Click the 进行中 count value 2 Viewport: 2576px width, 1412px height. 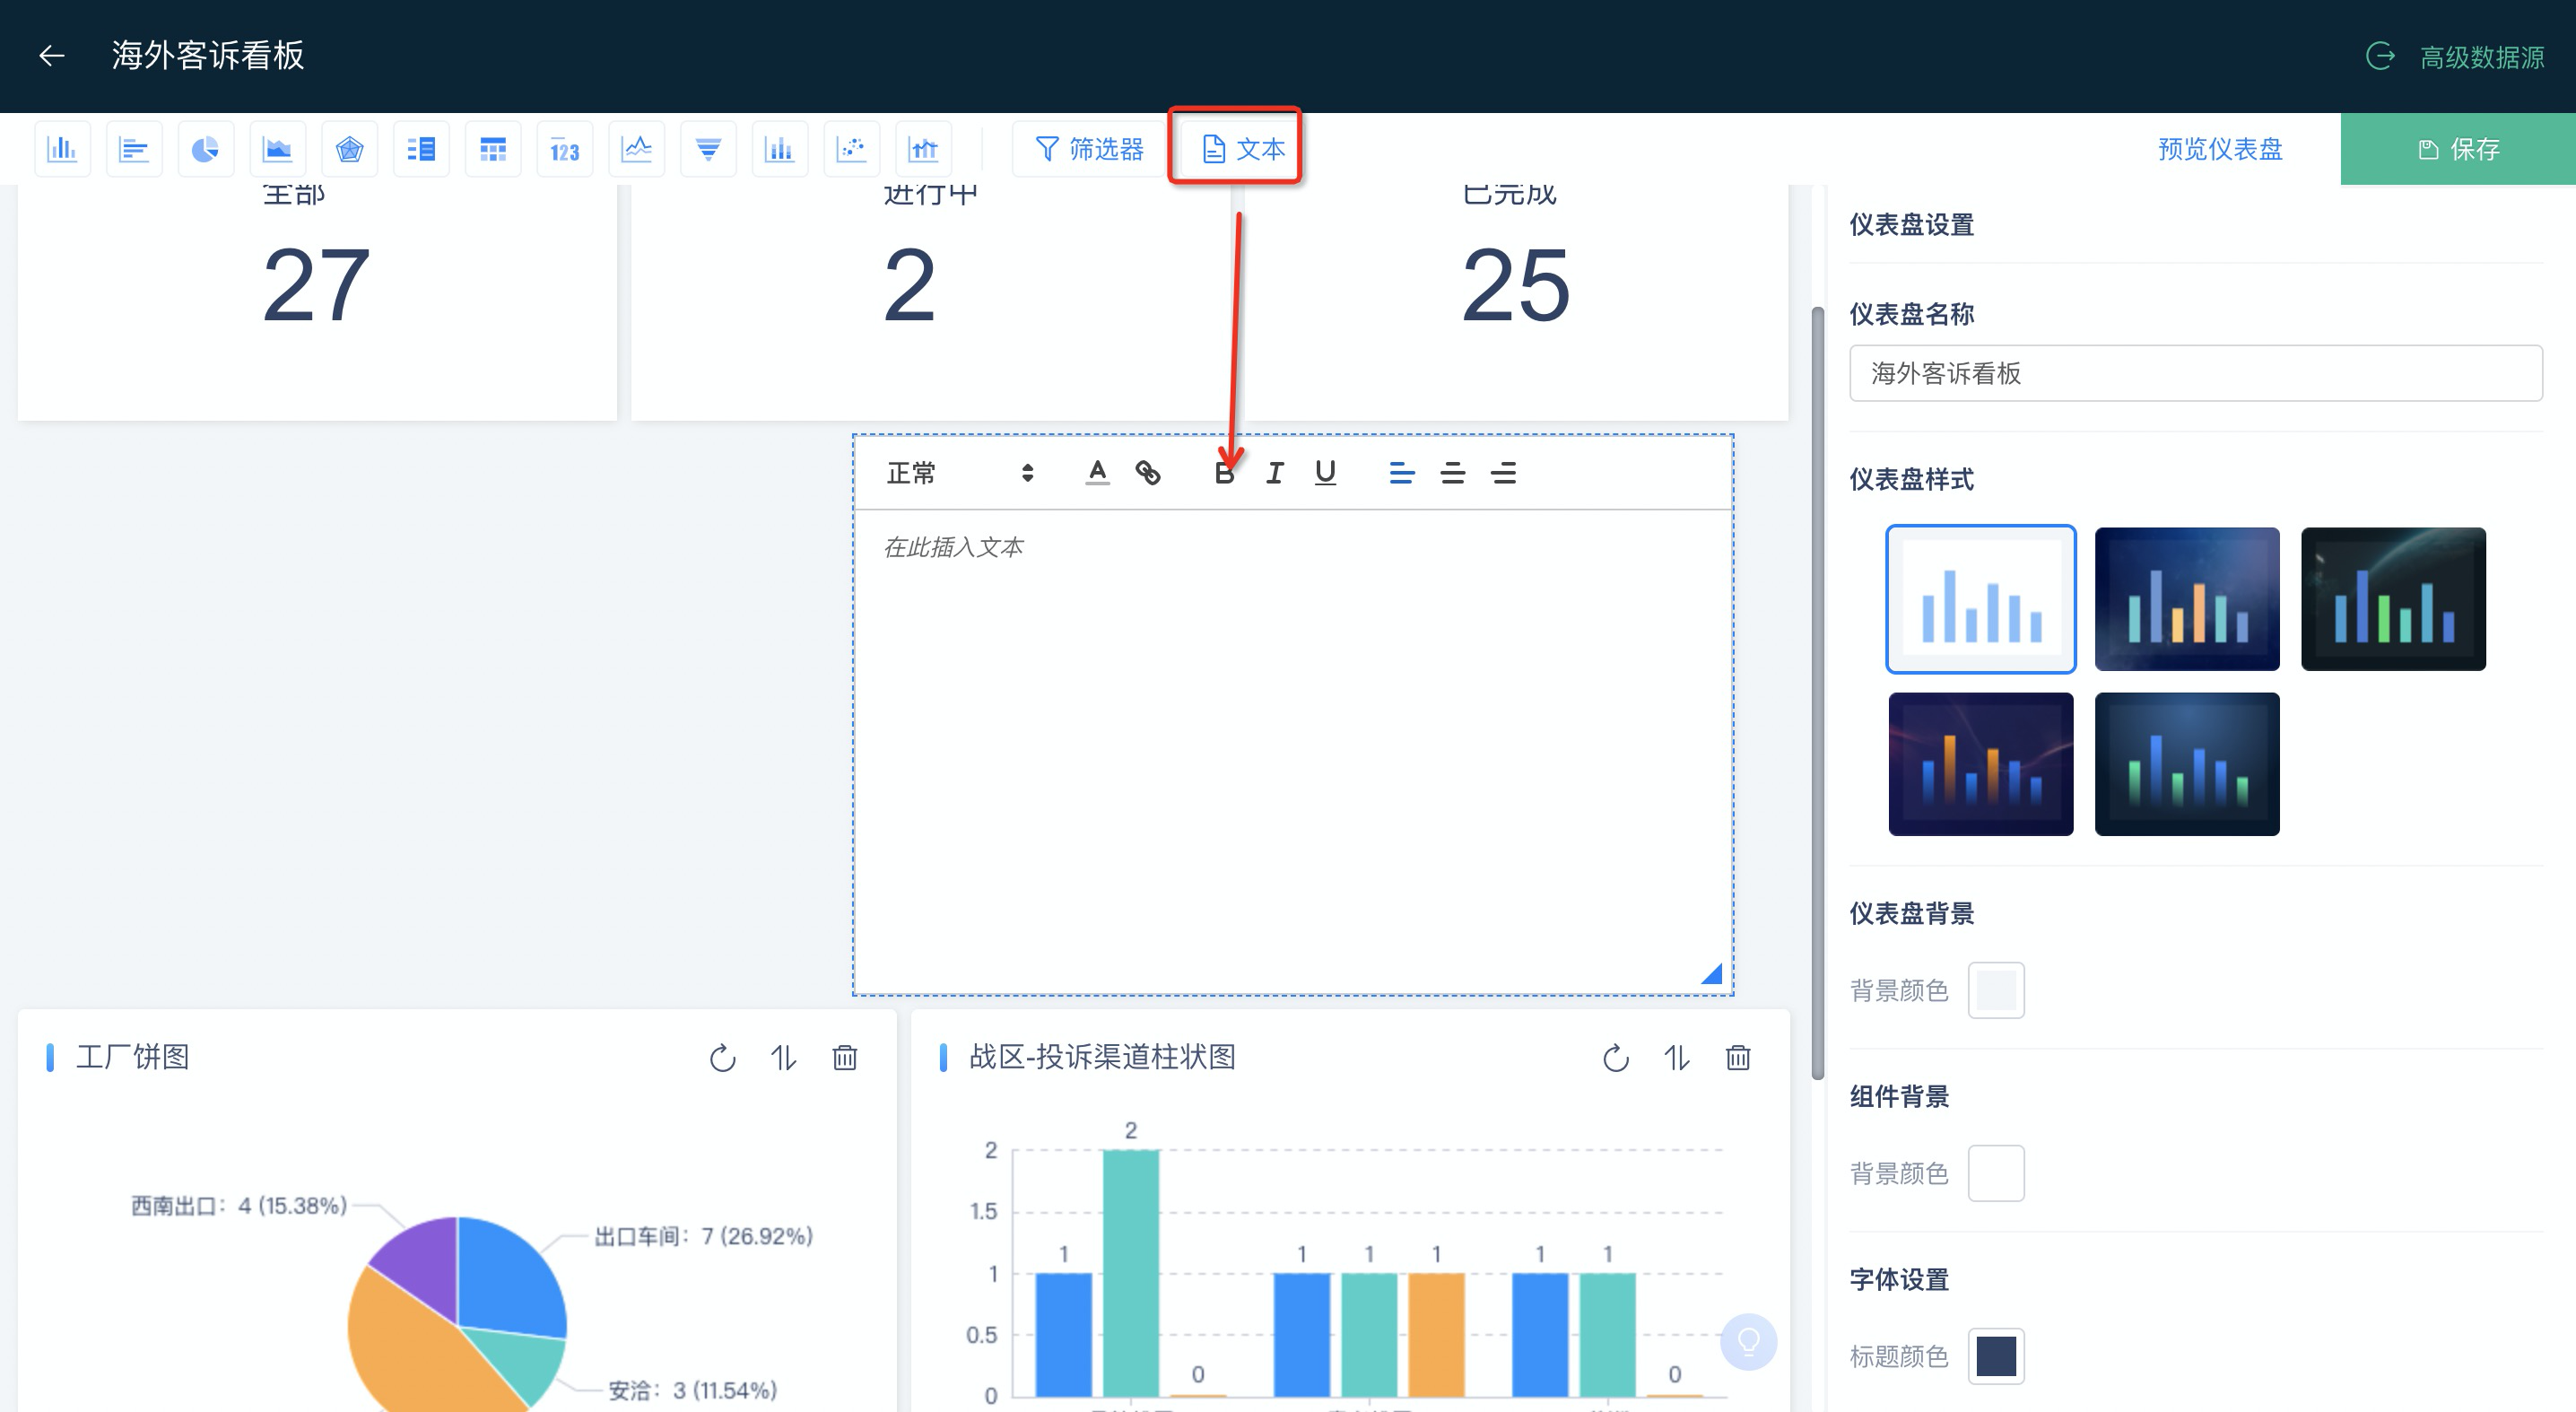[909, 286]
